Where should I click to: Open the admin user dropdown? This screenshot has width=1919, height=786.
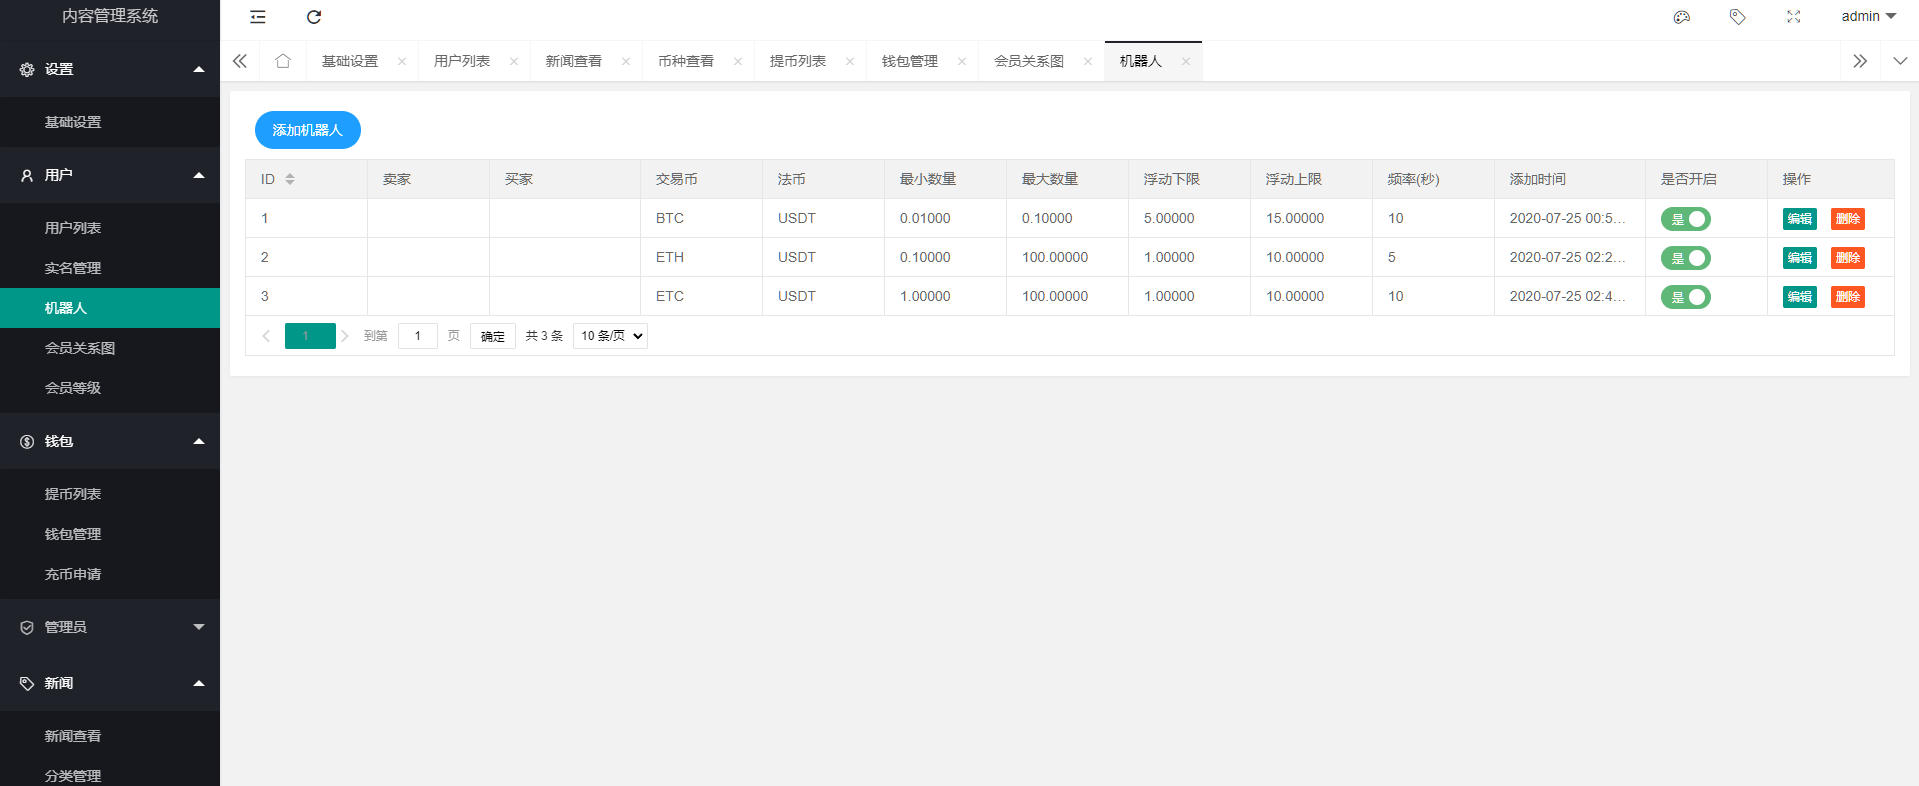[x=1868, y=16]
